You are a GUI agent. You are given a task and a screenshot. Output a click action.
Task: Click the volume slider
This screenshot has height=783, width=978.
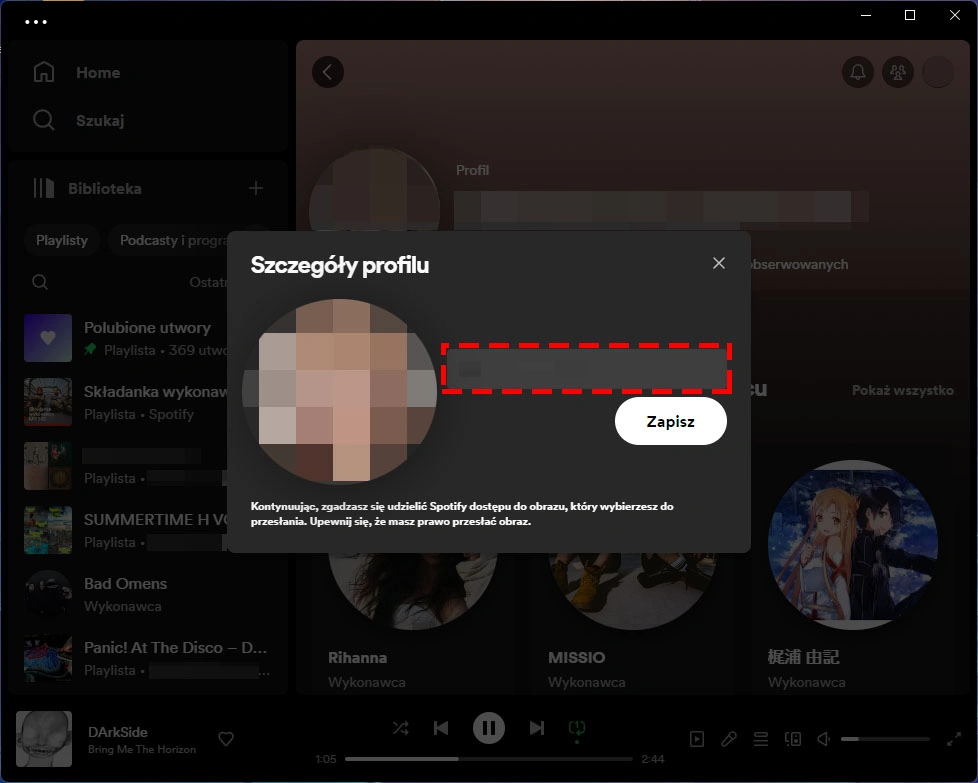click(x=885, y=739)
